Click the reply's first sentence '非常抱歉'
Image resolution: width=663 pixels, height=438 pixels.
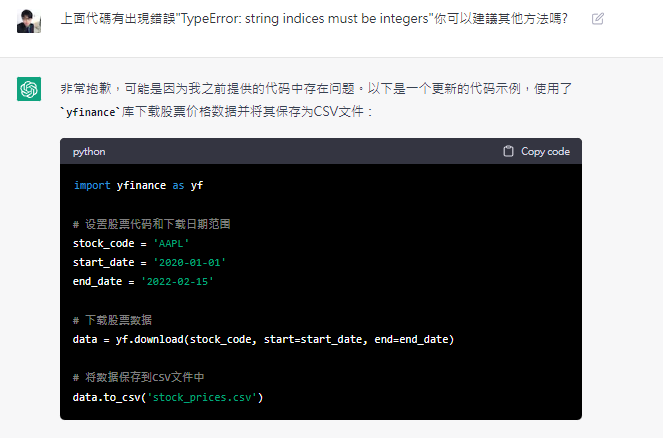coord(86,89)
